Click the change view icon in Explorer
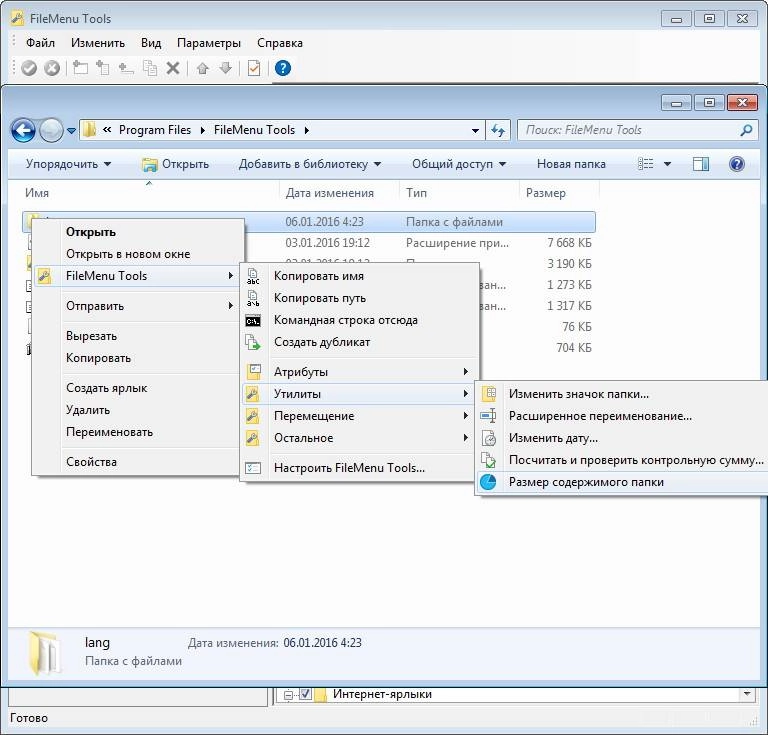 point(646,164)
